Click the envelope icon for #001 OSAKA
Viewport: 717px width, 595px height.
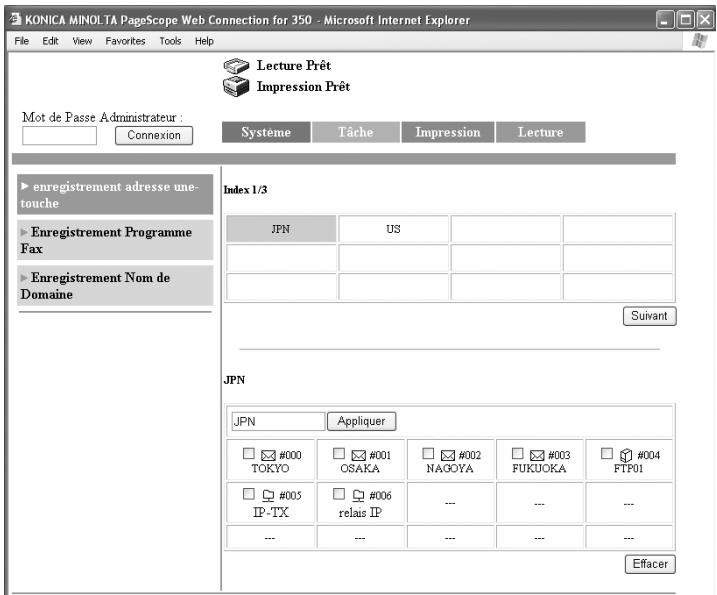click(x=358, y=456)
